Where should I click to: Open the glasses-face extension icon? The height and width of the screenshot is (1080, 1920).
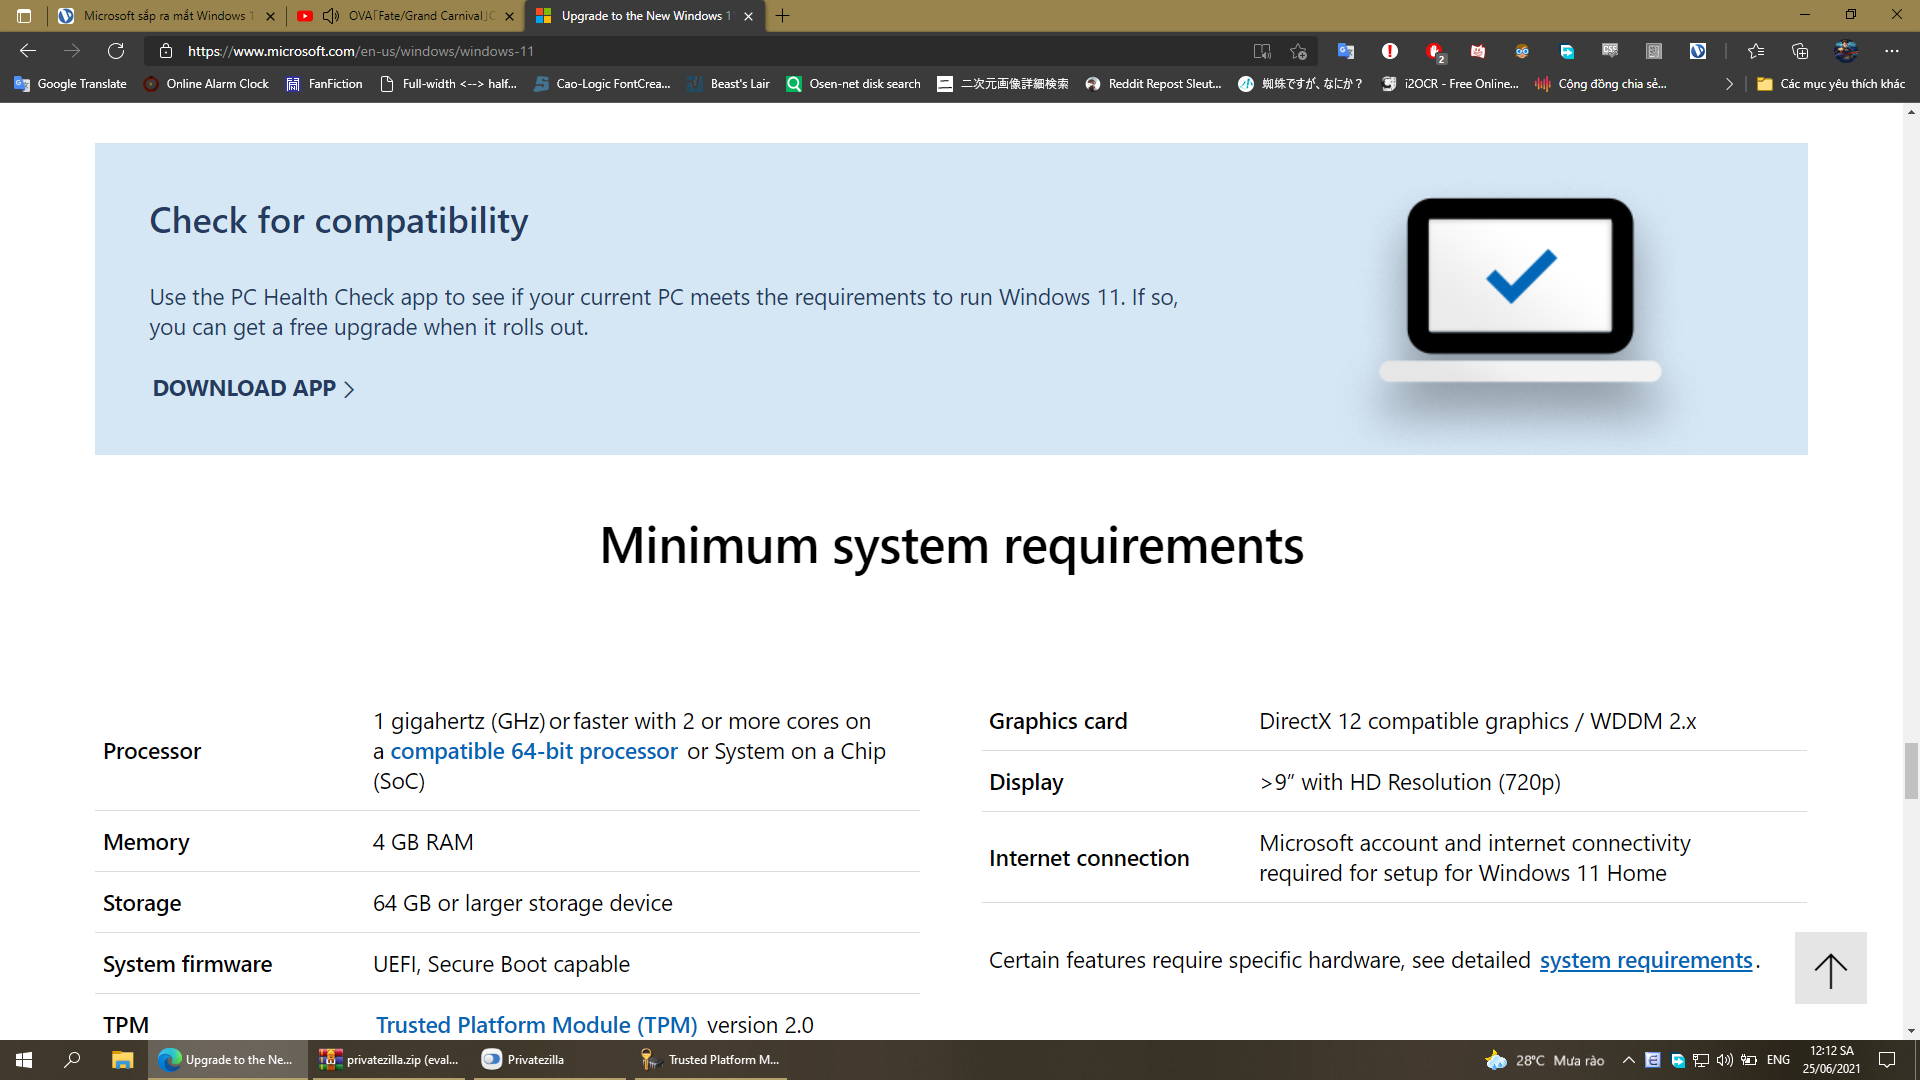(1522, 51)
